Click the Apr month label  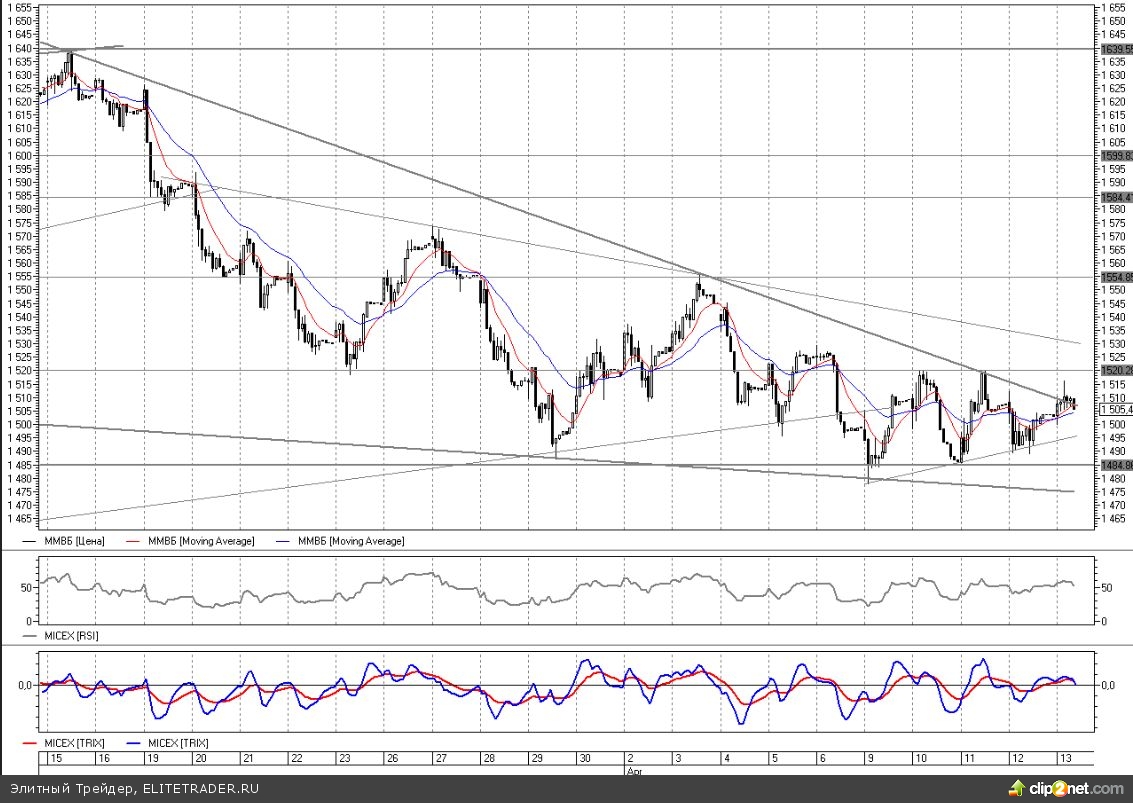coord(632,771)
